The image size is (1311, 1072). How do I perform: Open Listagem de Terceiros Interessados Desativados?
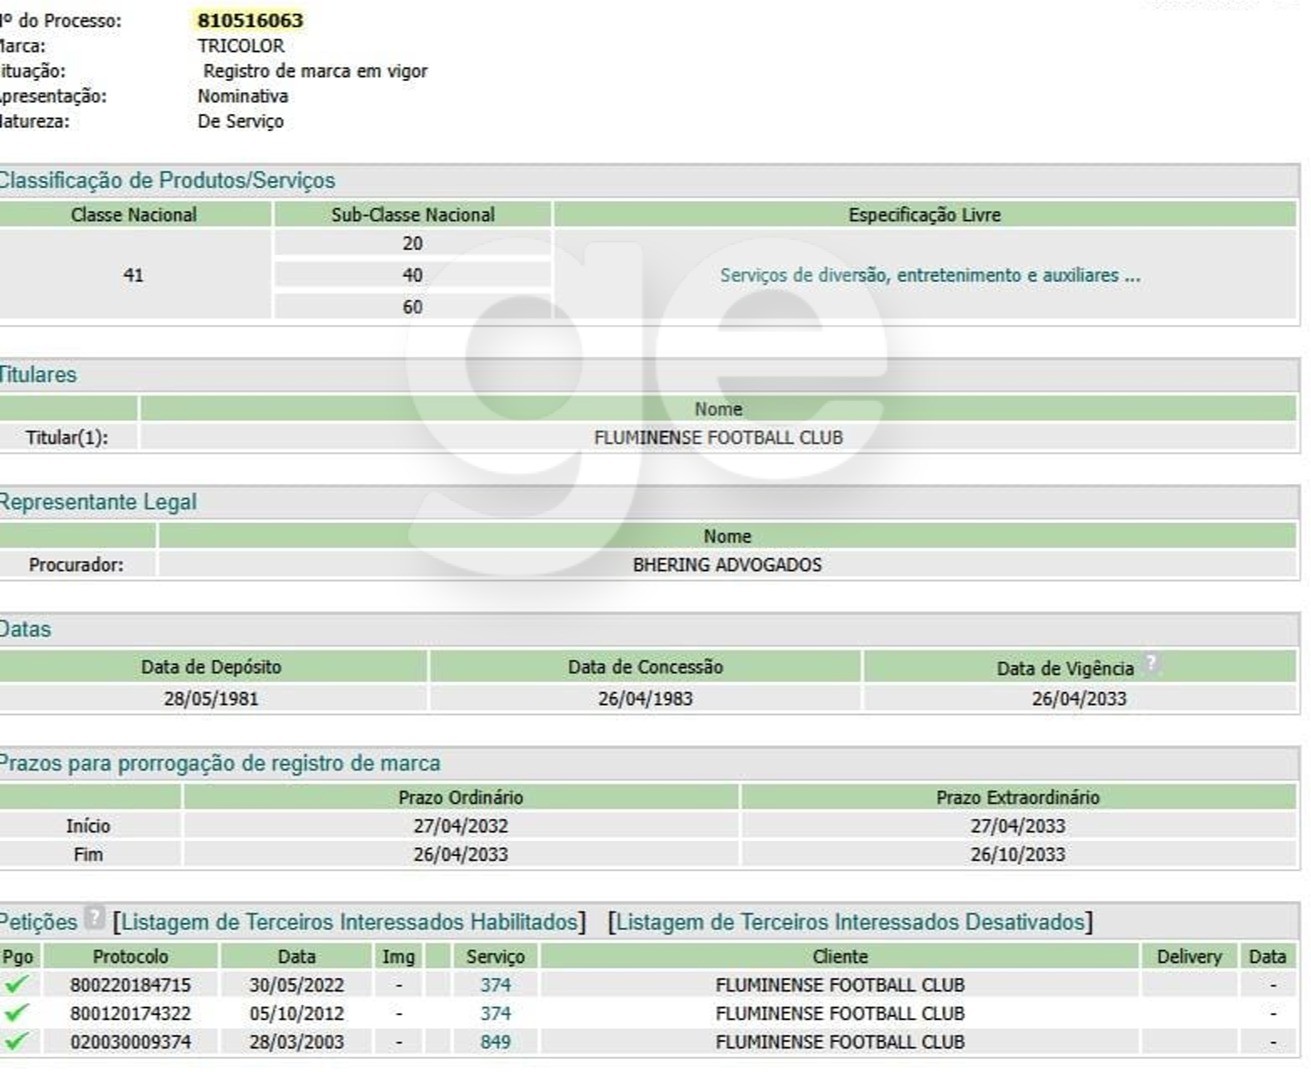pyautogui.click(x=851, y=922)
